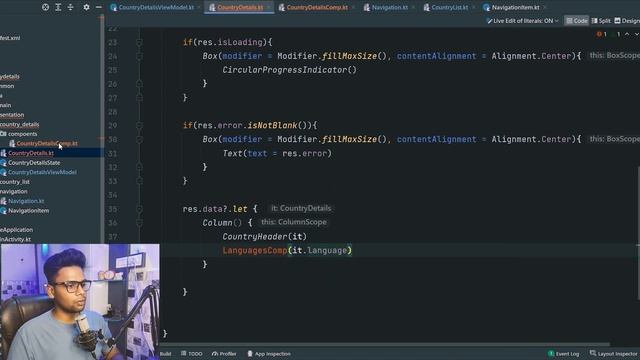Select navigation folder in project tree
The width and height of the screenshot is (640, 360).
(14, 191)
